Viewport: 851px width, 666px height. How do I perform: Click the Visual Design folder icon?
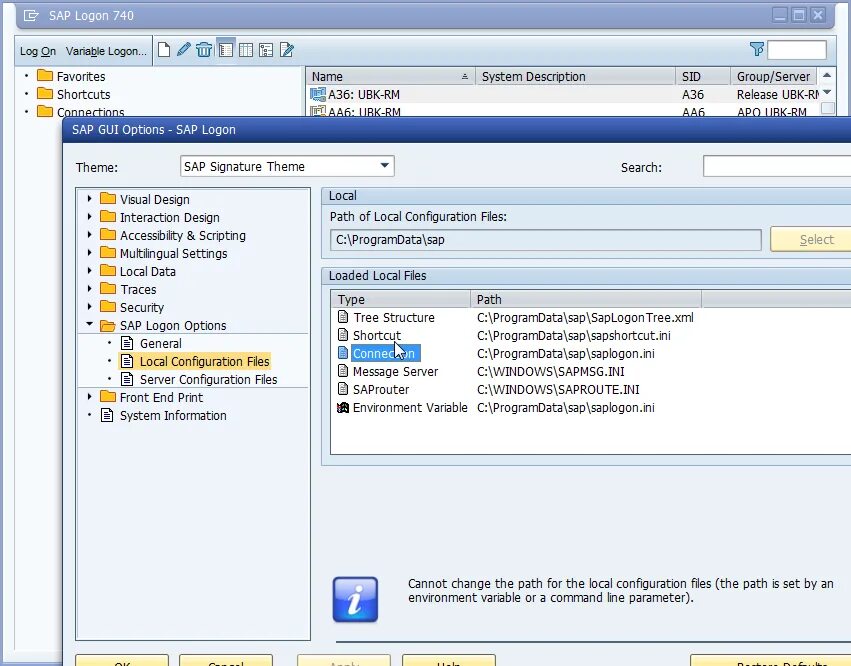(108, 198)
